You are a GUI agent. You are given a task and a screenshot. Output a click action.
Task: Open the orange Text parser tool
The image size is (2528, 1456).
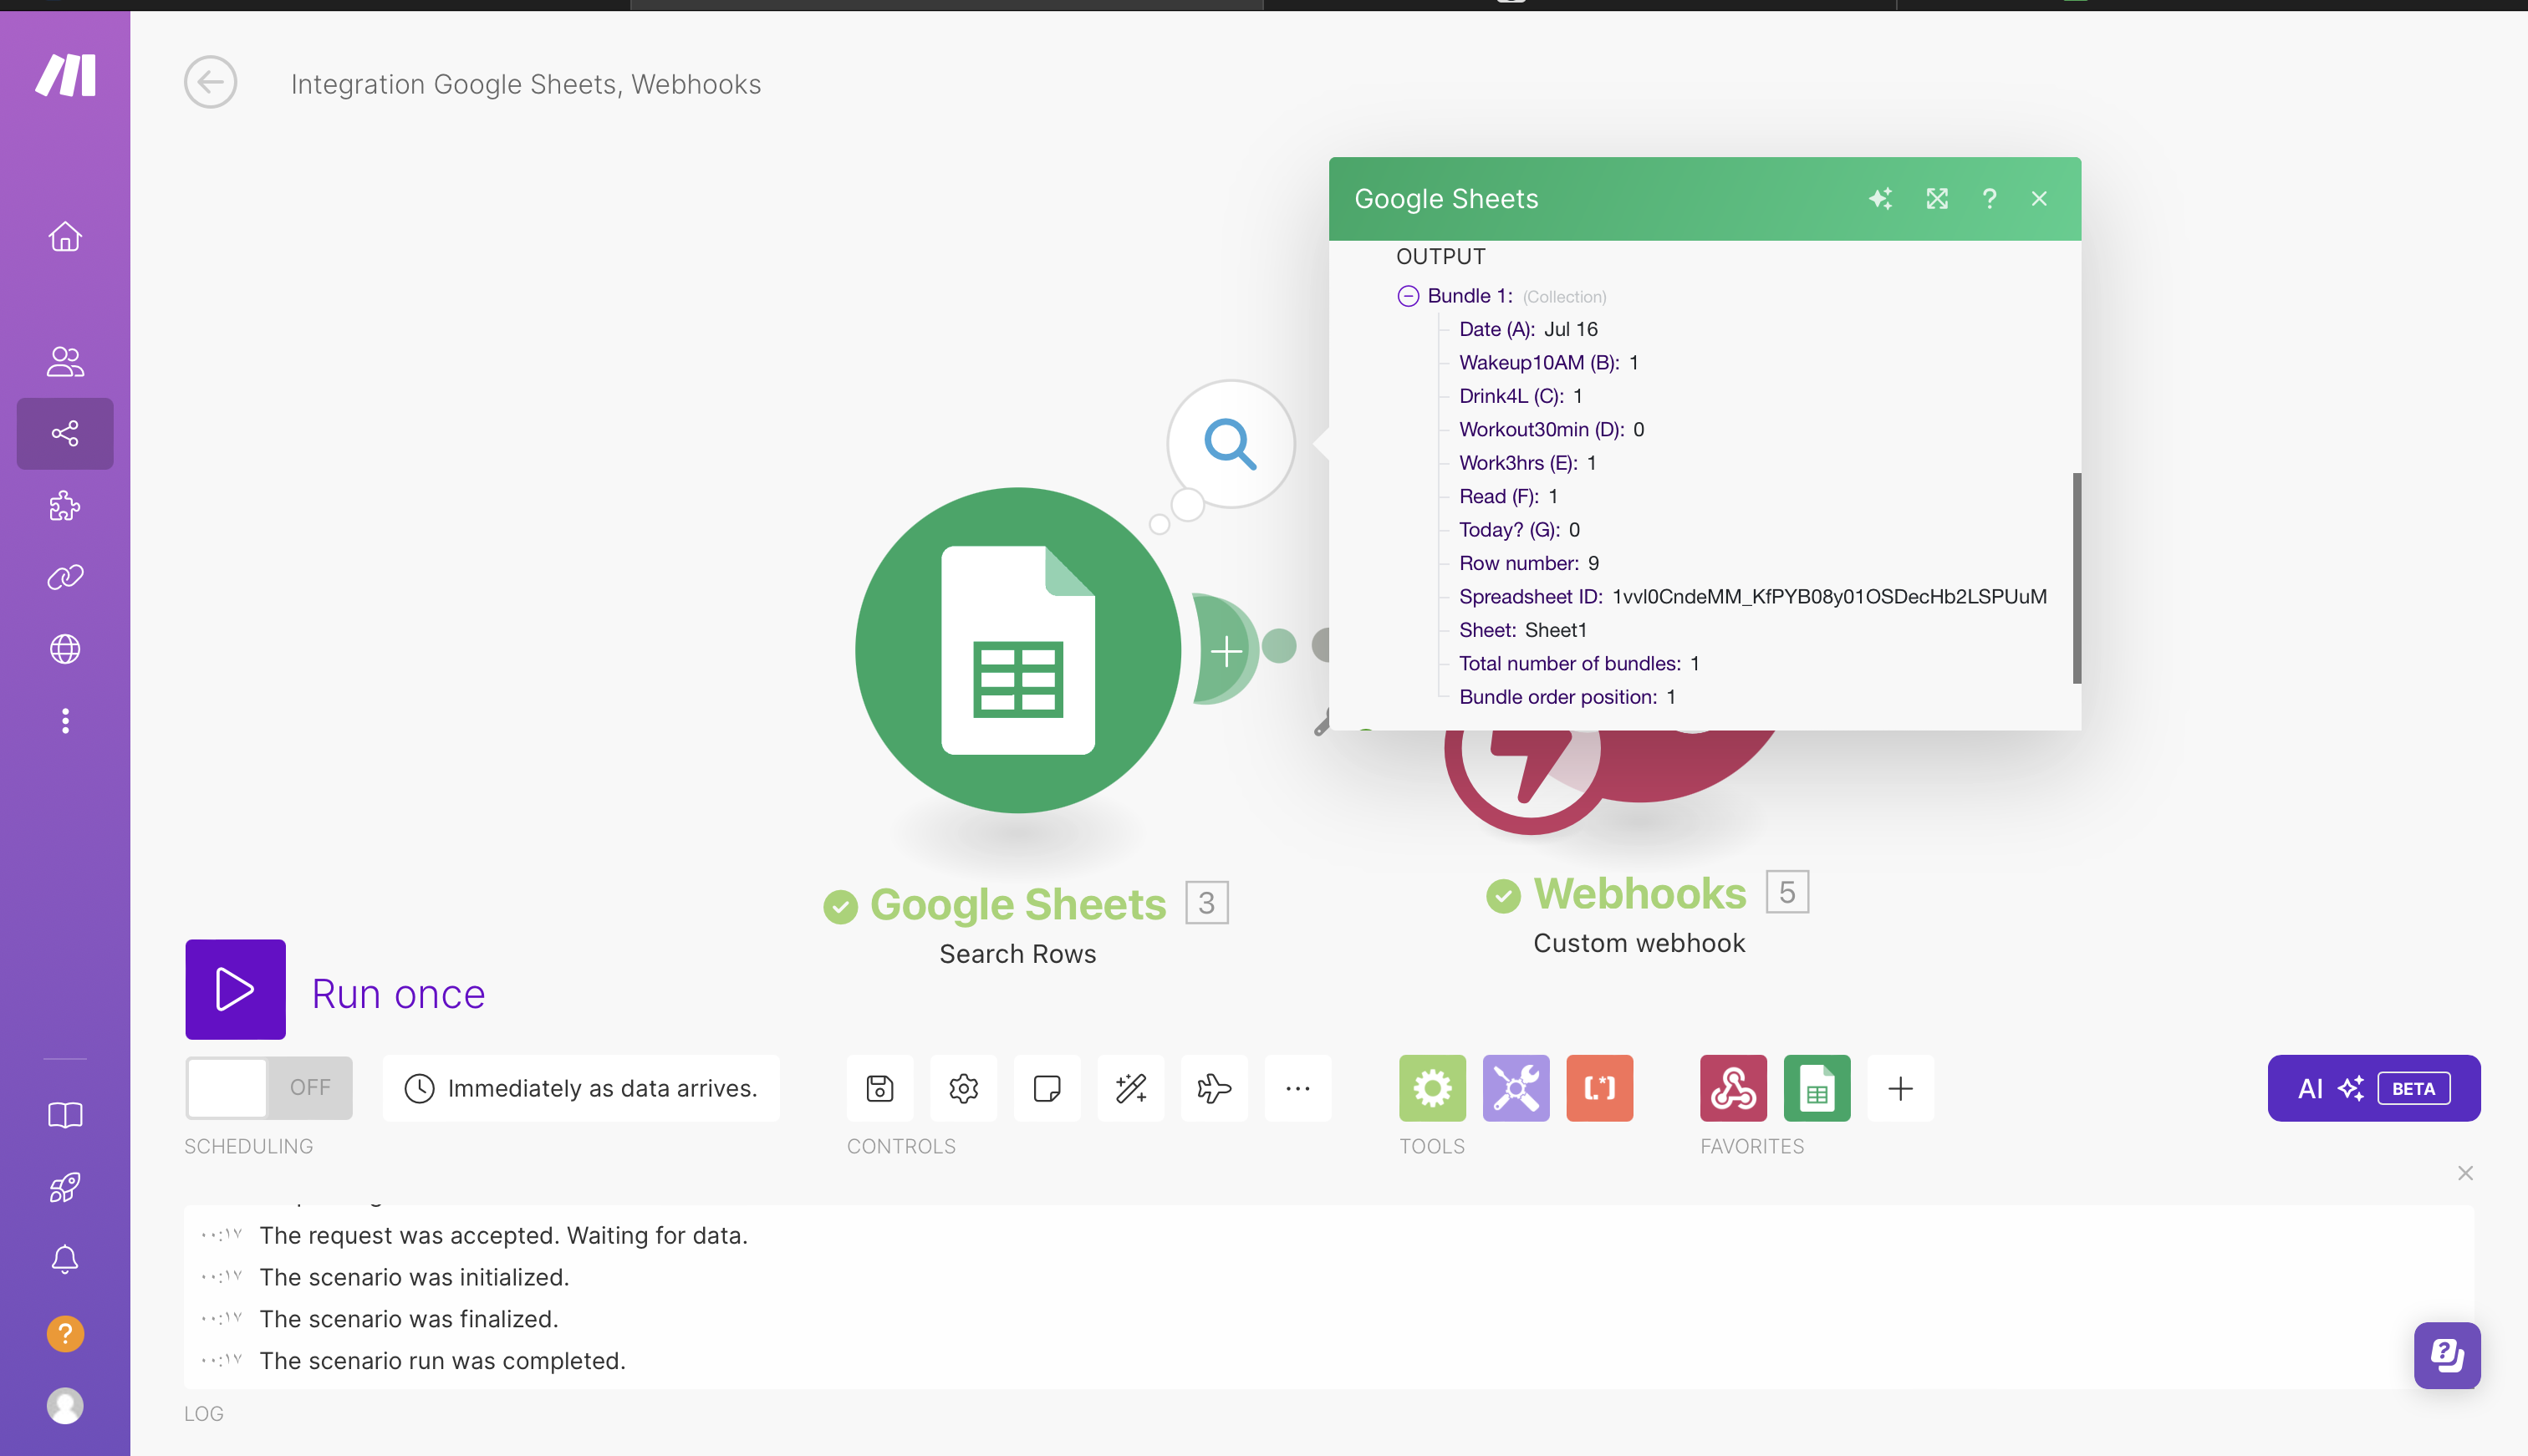(x=1599, y=1088)
